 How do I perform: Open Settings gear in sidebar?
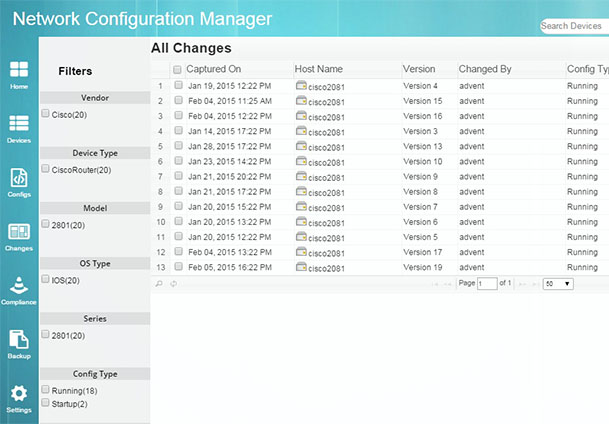(19, 397)
